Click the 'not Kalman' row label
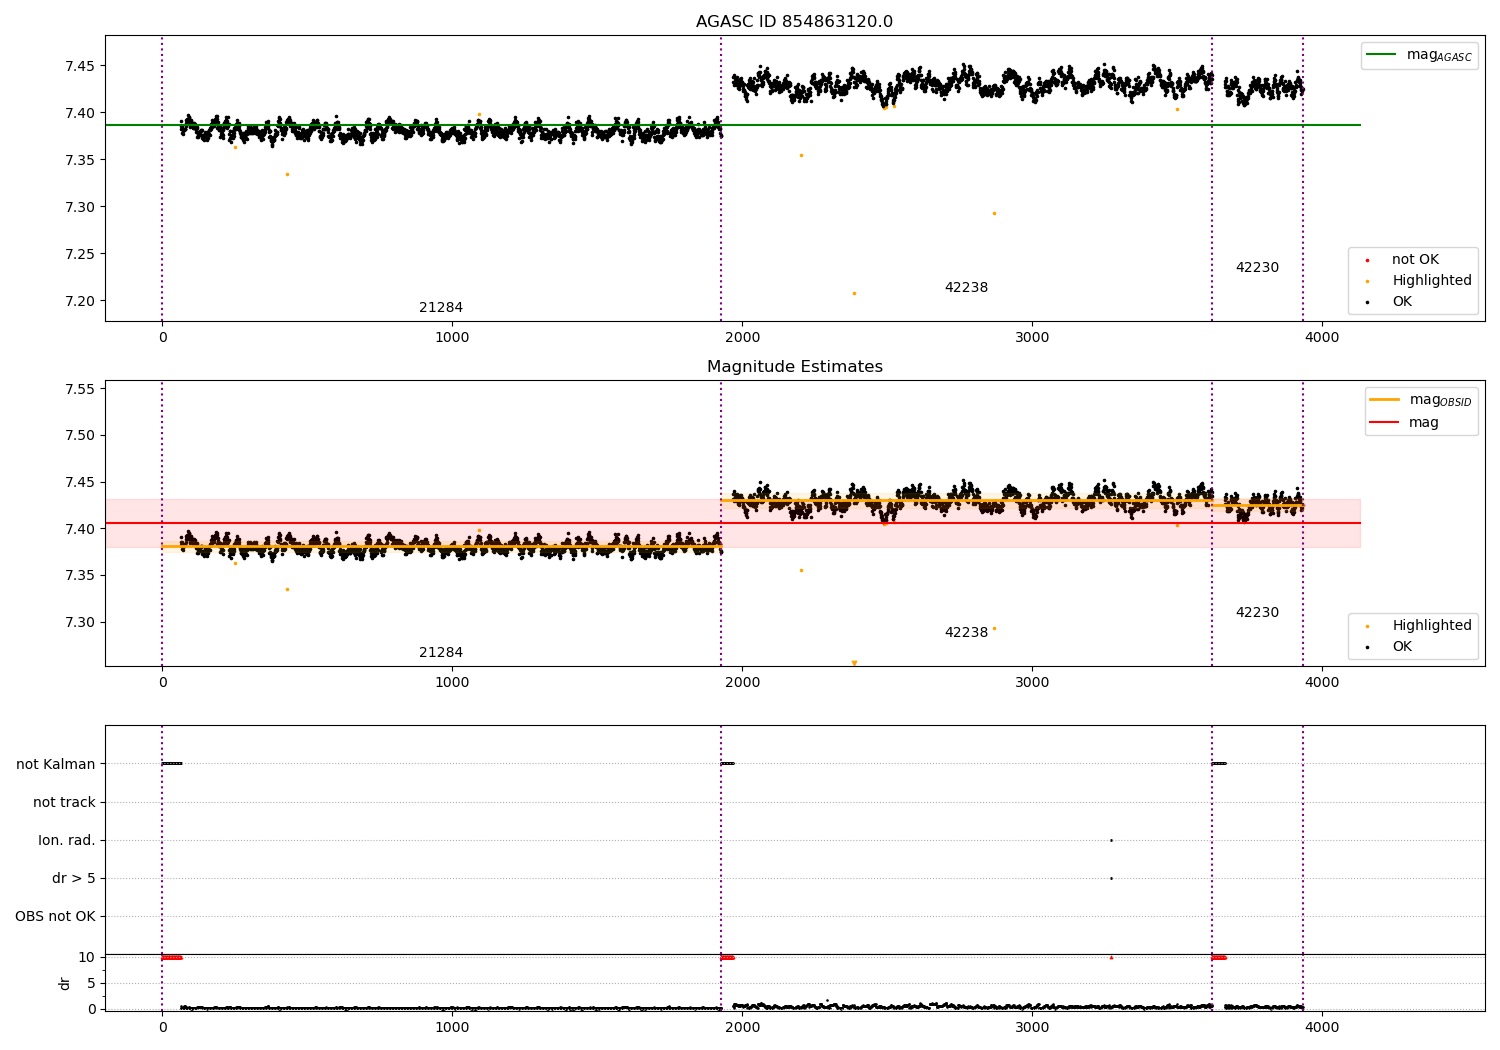1500x1050 pixels. click(x=56, y=764)
